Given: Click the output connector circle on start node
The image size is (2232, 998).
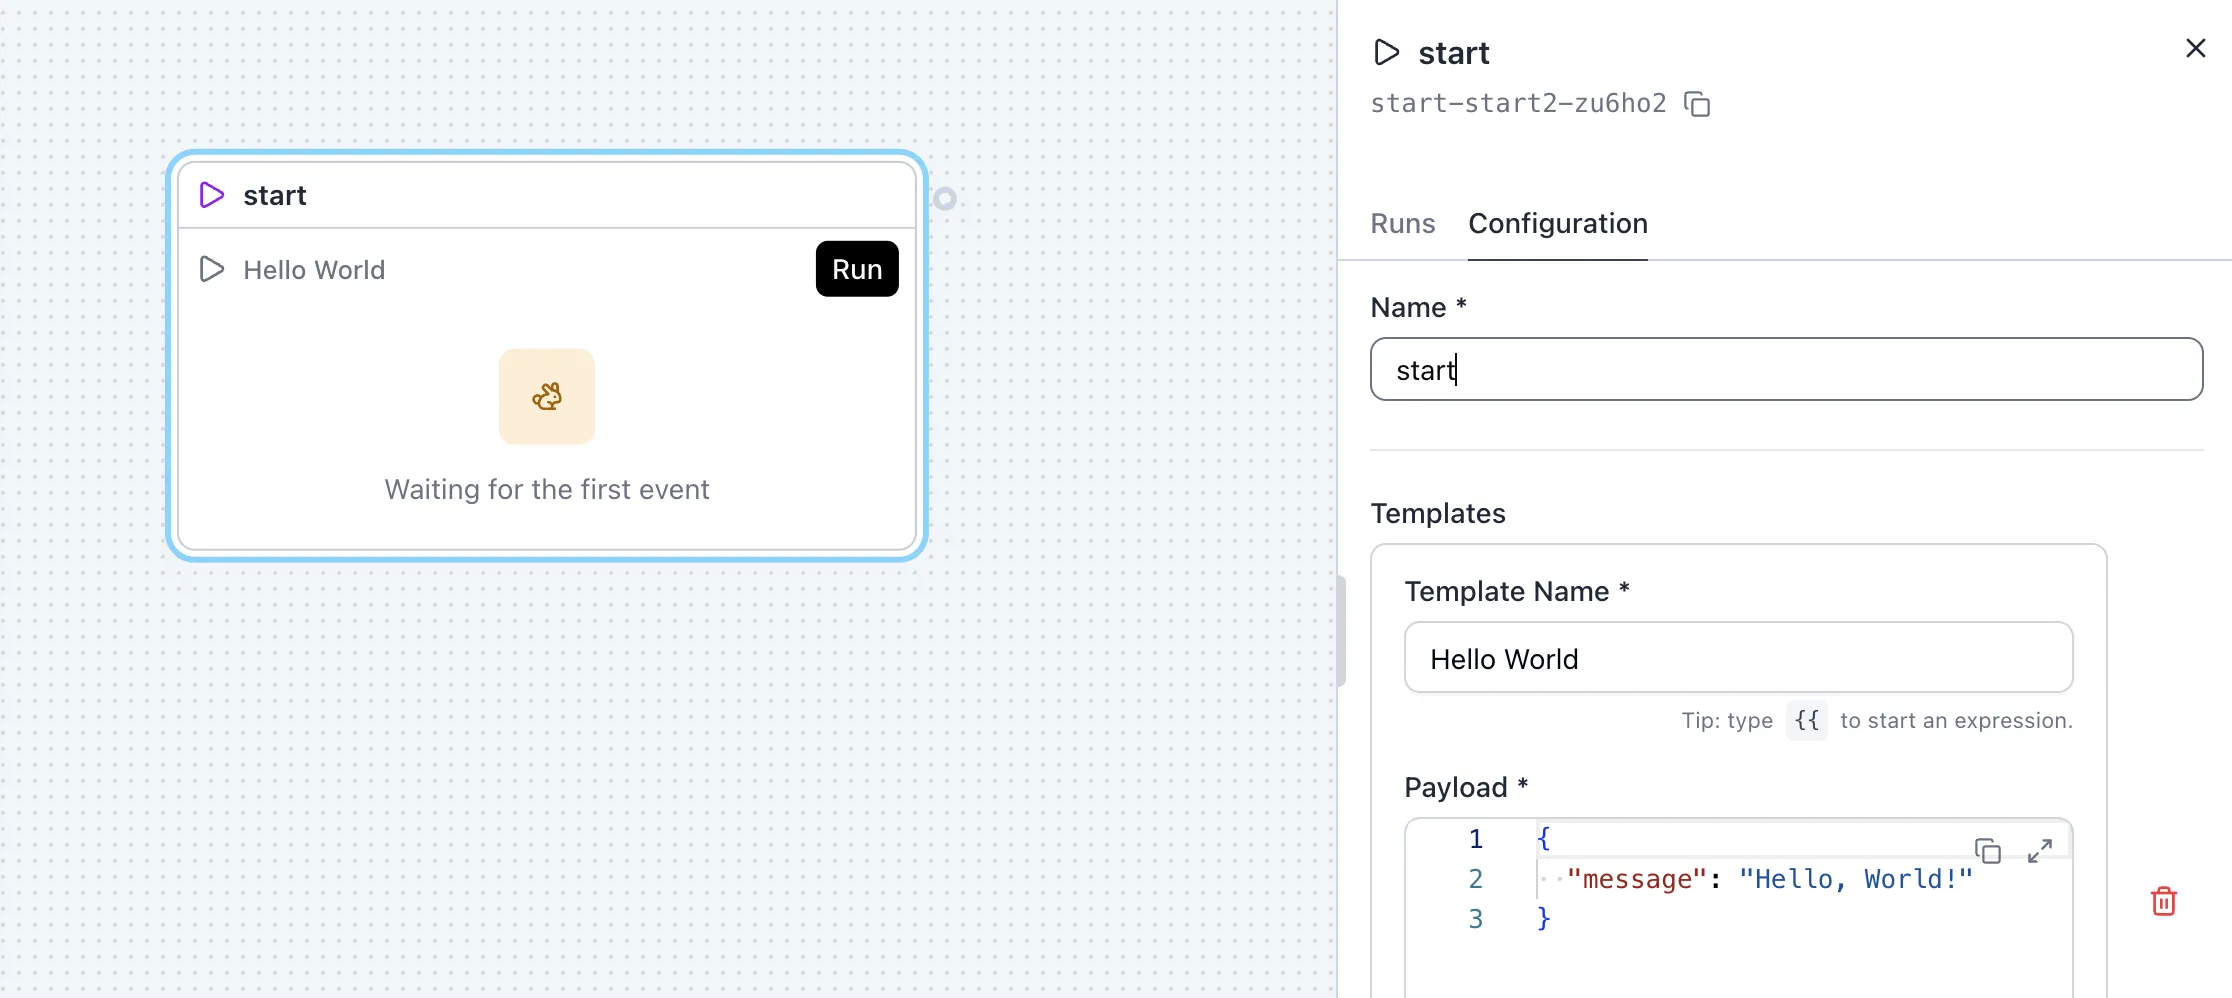Looking at the screenshot, I should point(945,199).
